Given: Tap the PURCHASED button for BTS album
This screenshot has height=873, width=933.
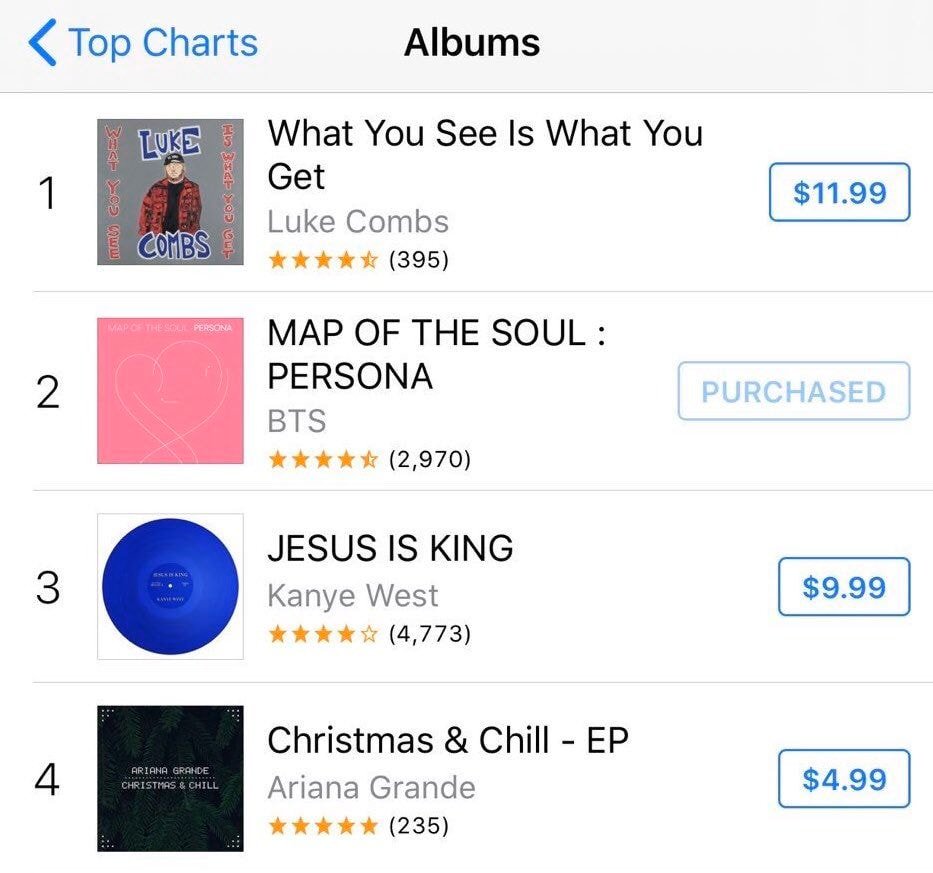Looking at the screenshot, I should (794, 391).
